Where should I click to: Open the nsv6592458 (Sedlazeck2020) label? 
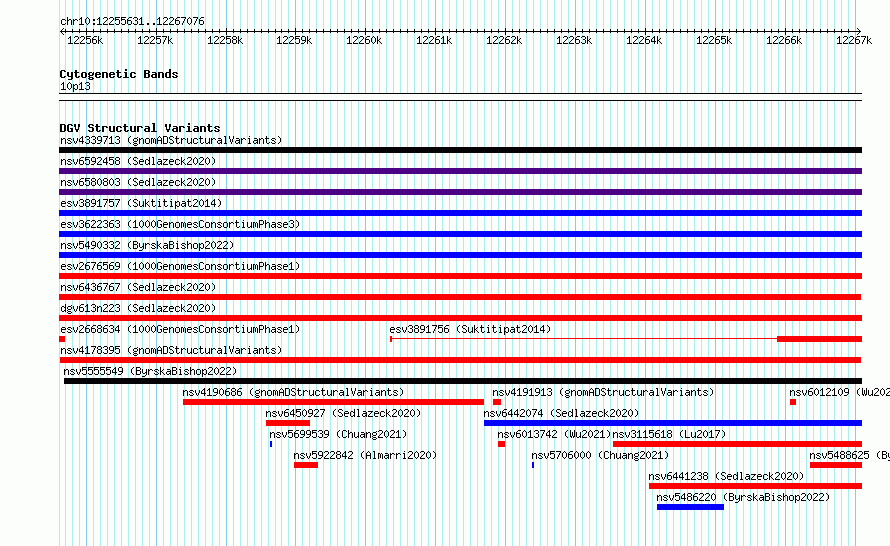(x=138, y=161)
